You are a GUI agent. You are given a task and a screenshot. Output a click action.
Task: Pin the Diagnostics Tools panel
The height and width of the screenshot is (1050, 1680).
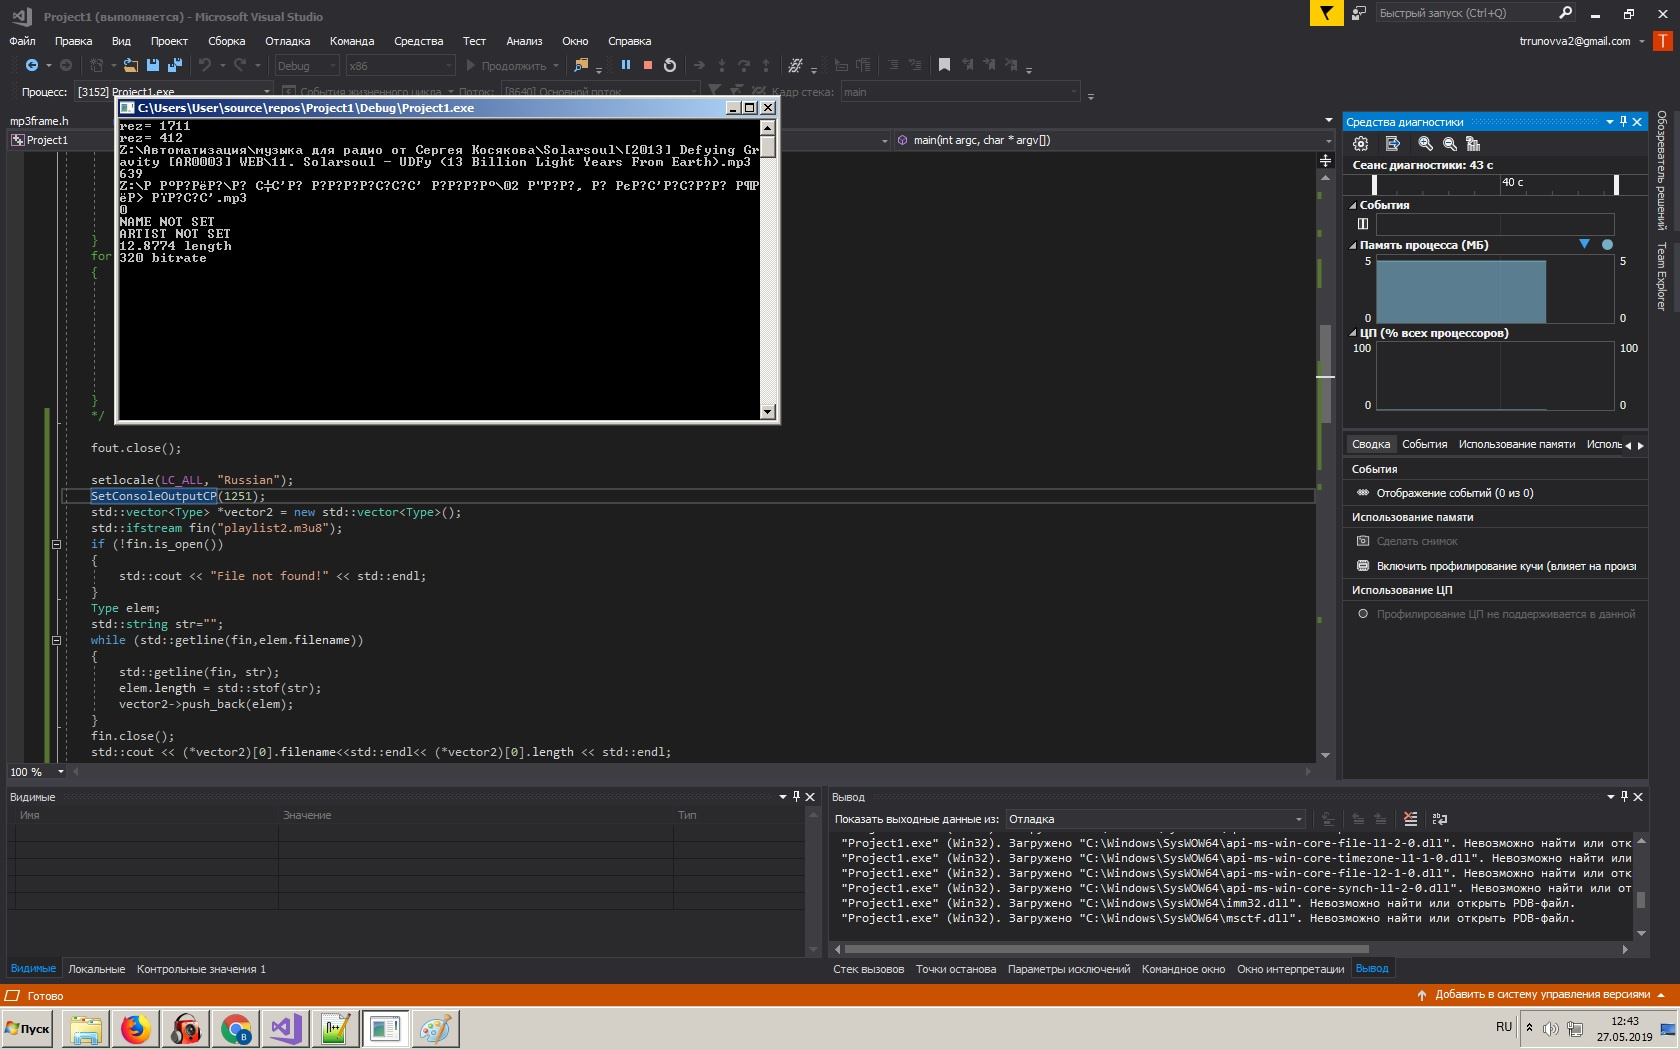[x=1623, y=122]
